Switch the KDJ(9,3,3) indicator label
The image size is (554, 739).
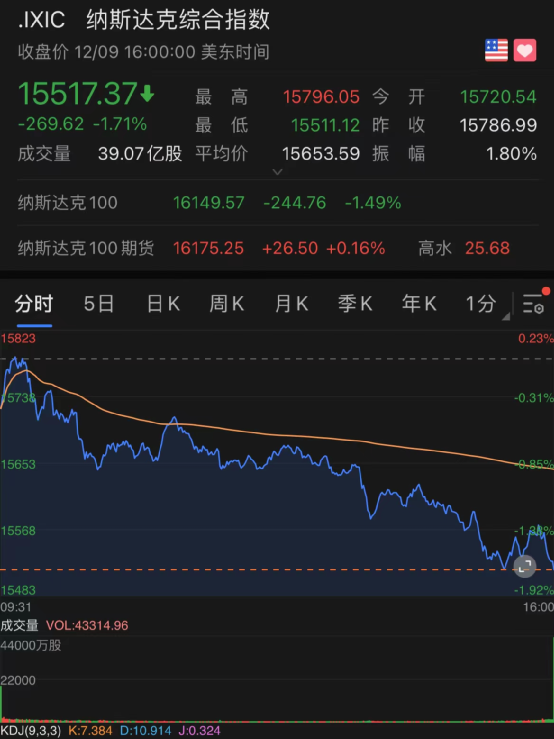tap(30, 731)
